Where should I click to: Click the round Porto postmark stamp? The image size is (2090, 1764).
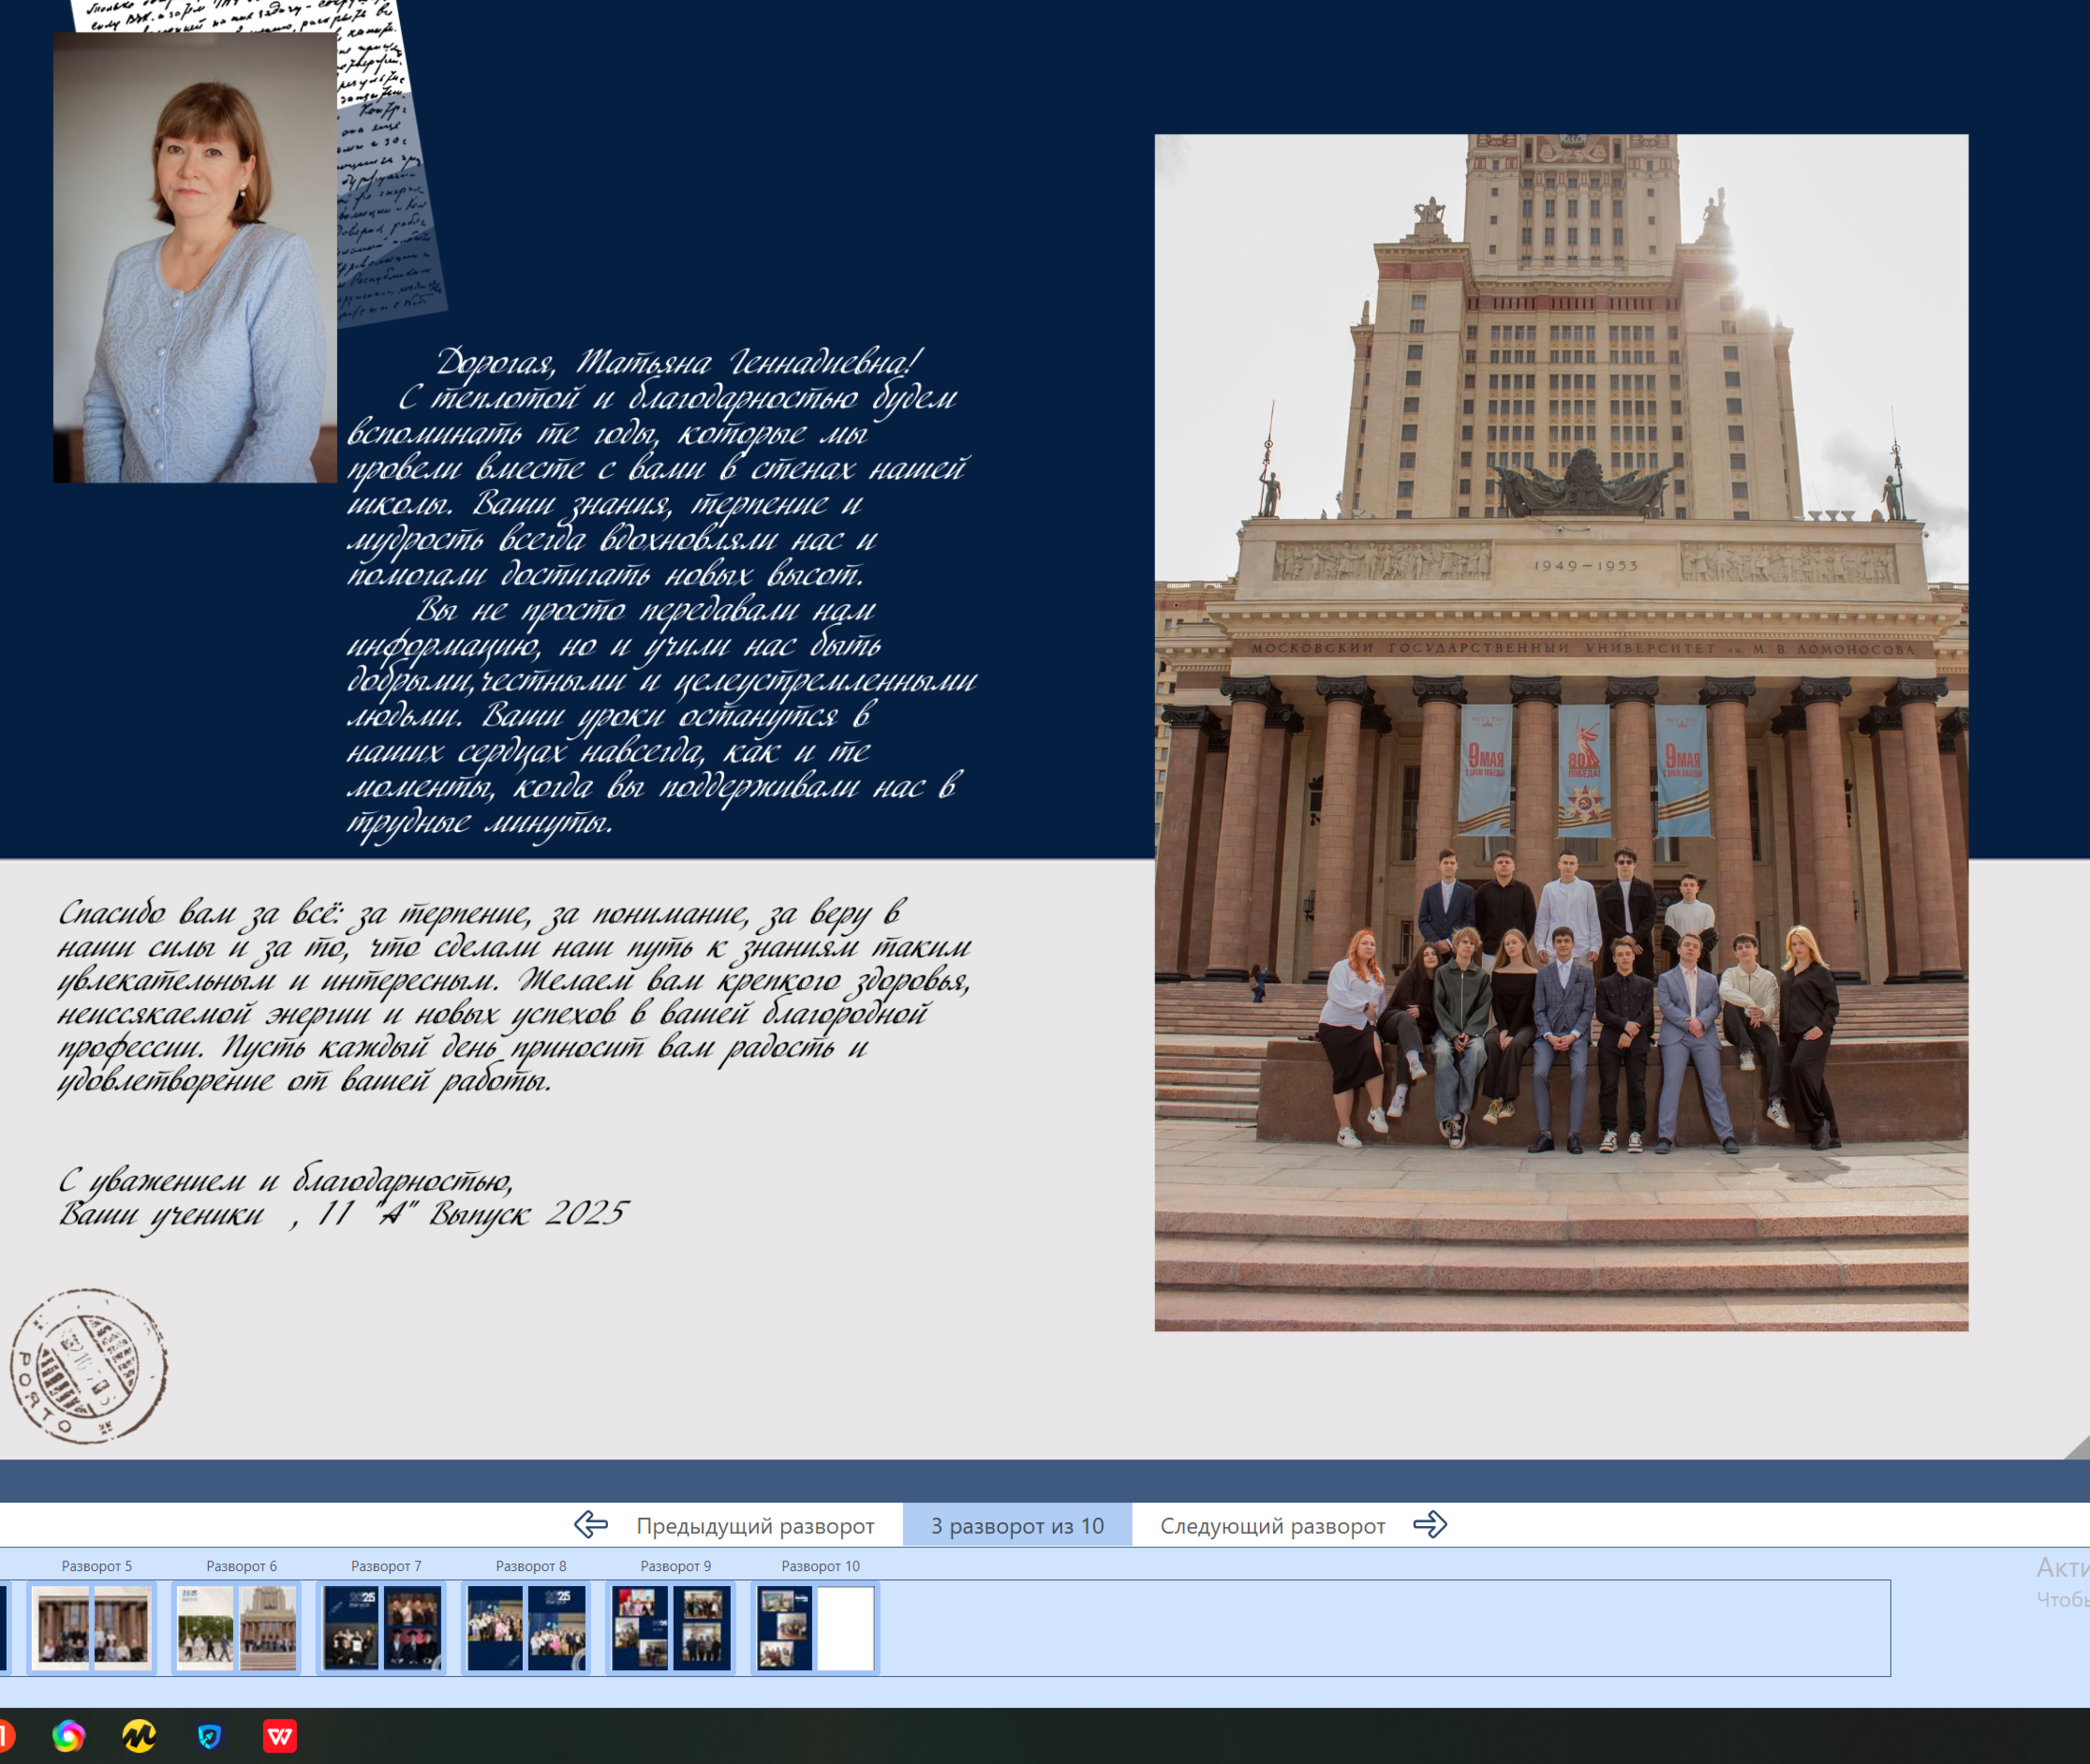(x=88, y=1366)
